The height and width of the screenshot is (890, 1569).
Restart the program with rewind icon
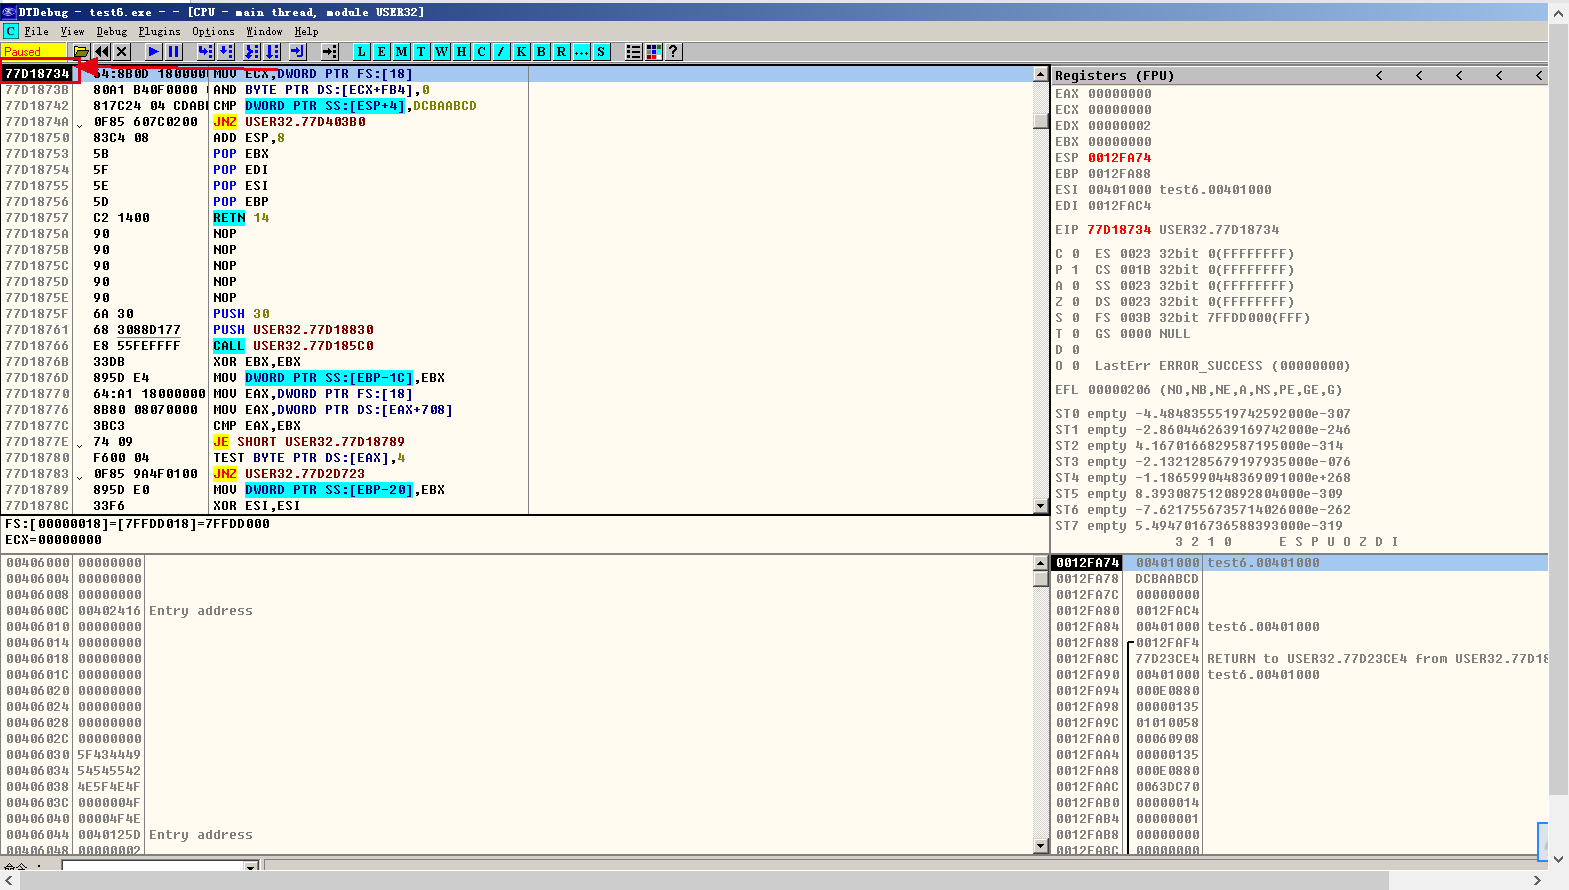pyautogui.click(x=101, y=52)
